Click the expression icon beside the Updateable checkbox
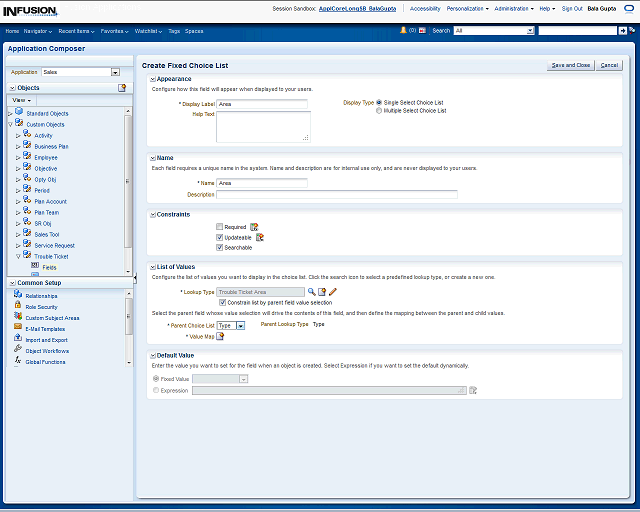Viewport: 640px width, 512px height. tap(260, 237)
